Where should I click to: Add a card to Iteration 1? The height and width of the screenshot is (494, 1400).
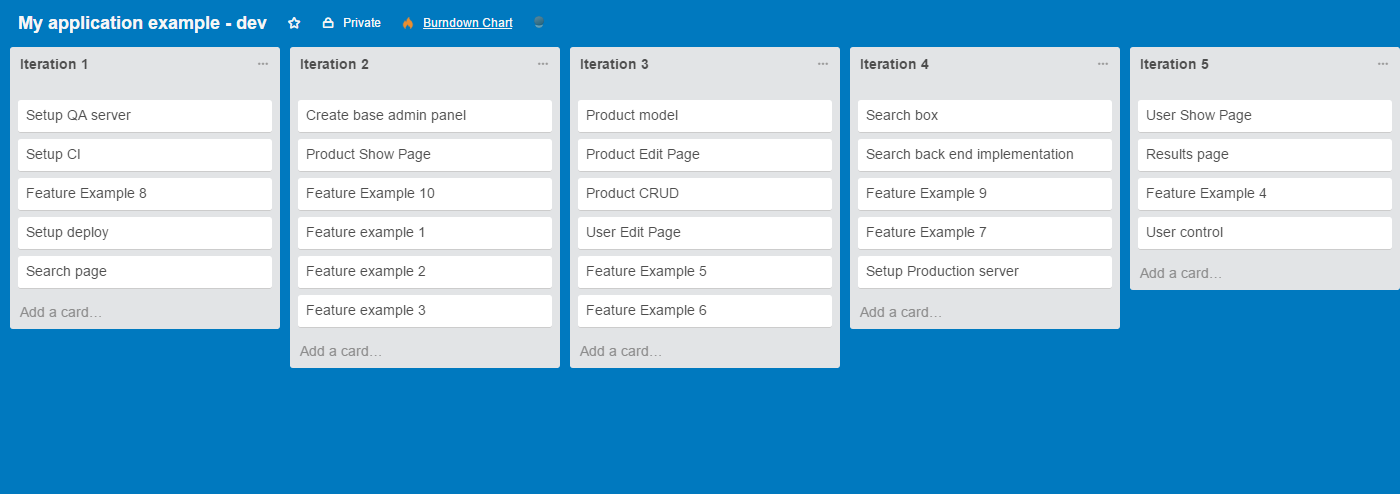[x=61, y=312]
